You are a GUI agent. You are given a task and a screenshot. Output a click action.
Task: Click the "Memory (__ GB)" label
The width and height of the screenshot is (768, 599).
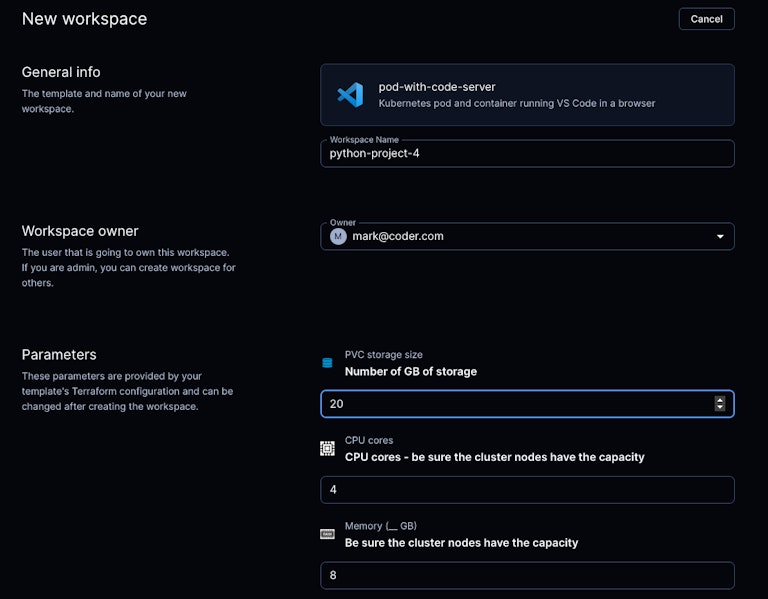pyautogui.click(x=381, y=526)
